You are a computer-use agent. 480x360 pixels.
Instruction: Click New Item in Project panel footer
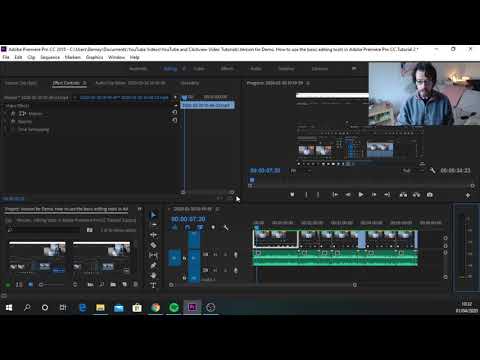[124, 285]
